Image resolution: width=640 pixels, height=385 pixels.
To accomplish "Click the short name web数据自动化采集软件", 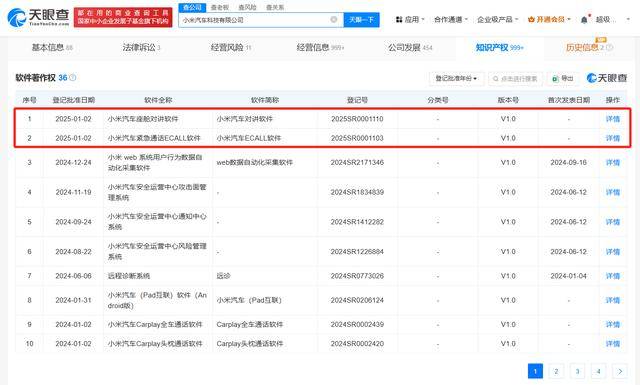I will pyautogui.click(x=254, y=162).
